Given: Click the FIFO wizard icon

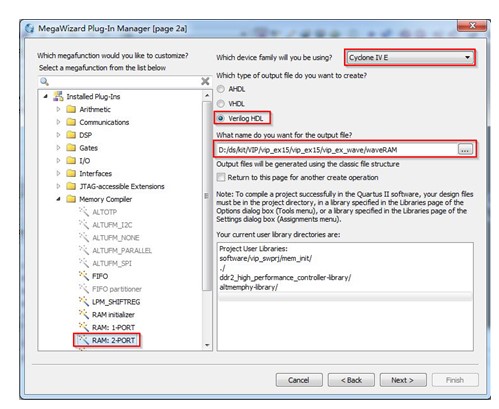Looking at the screenshot, I should click(84, 276).
